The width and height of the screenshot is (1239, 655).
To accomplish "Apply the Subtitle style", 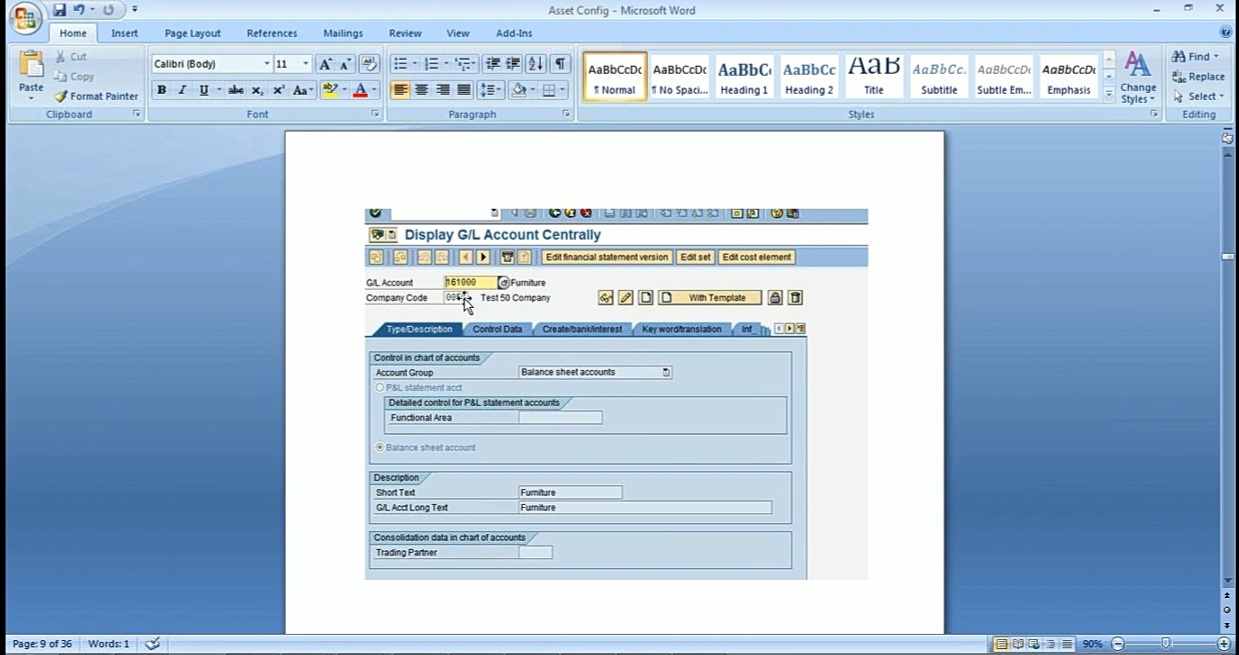I will [x=939, y=77].
